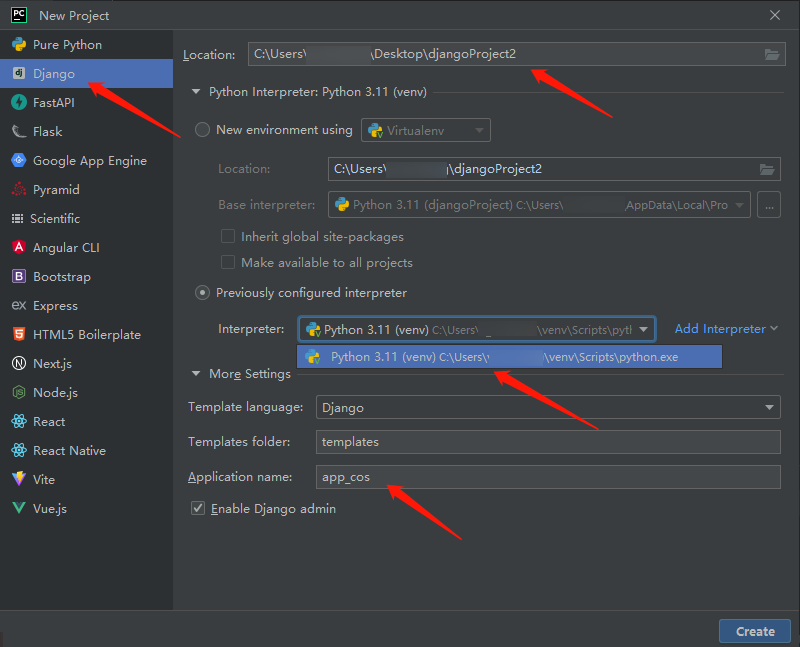800x647 pixels.
Task: Click the Bootstrap B icon
Action: pos(19,277)
